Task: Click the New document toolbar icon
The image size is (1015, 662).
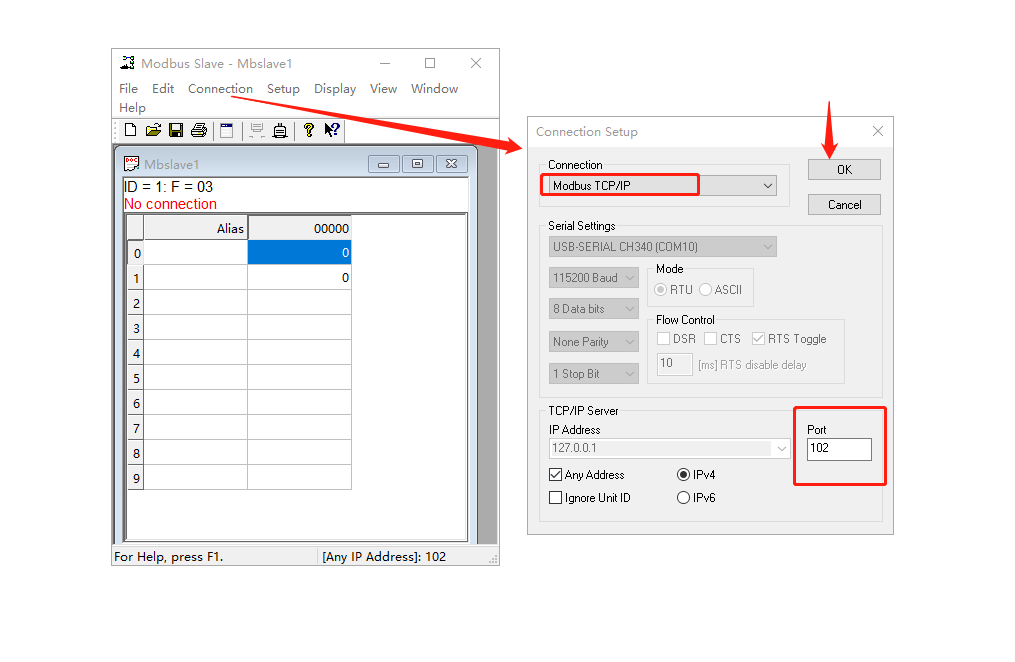Action: point(130,130)
